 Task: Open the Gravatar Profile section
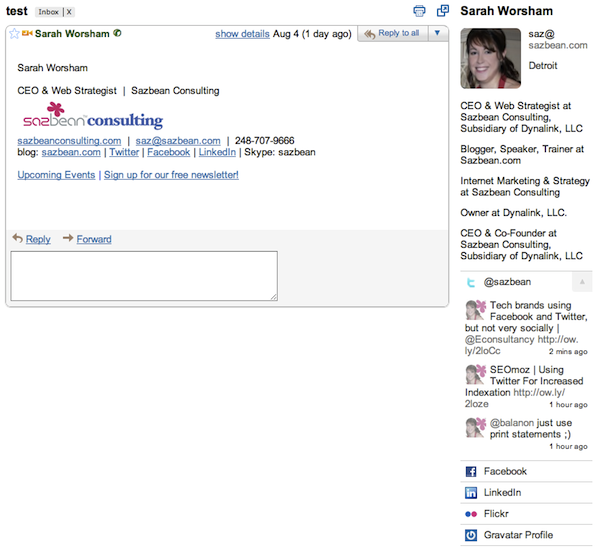[518, 535]
